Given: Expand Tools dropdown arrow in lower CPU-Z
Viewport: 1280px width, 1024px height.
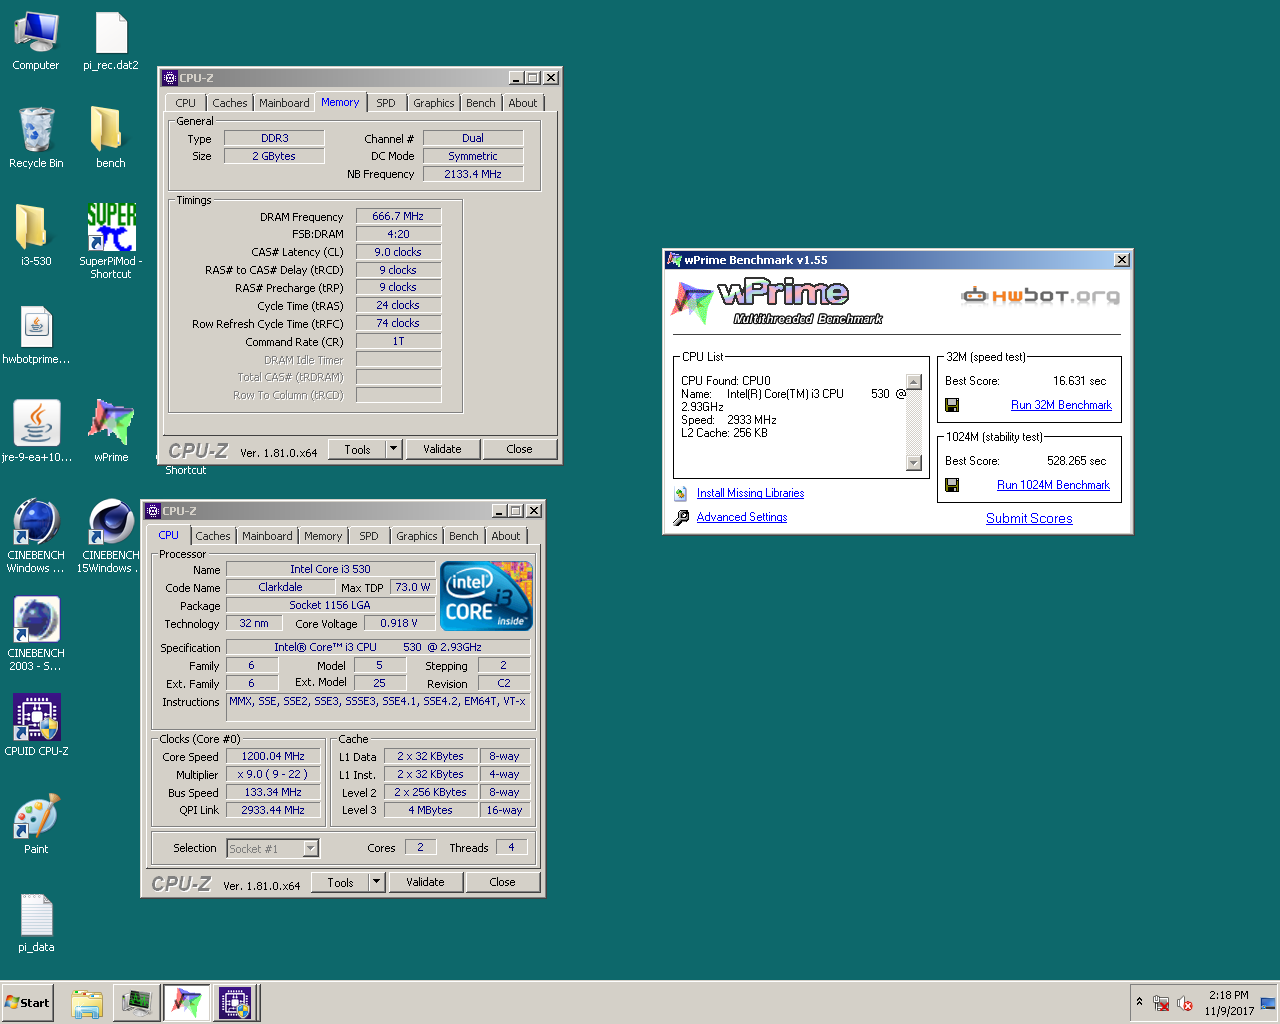Looking at the screenshot, I should pyautogui.click(x=376, y=882).
